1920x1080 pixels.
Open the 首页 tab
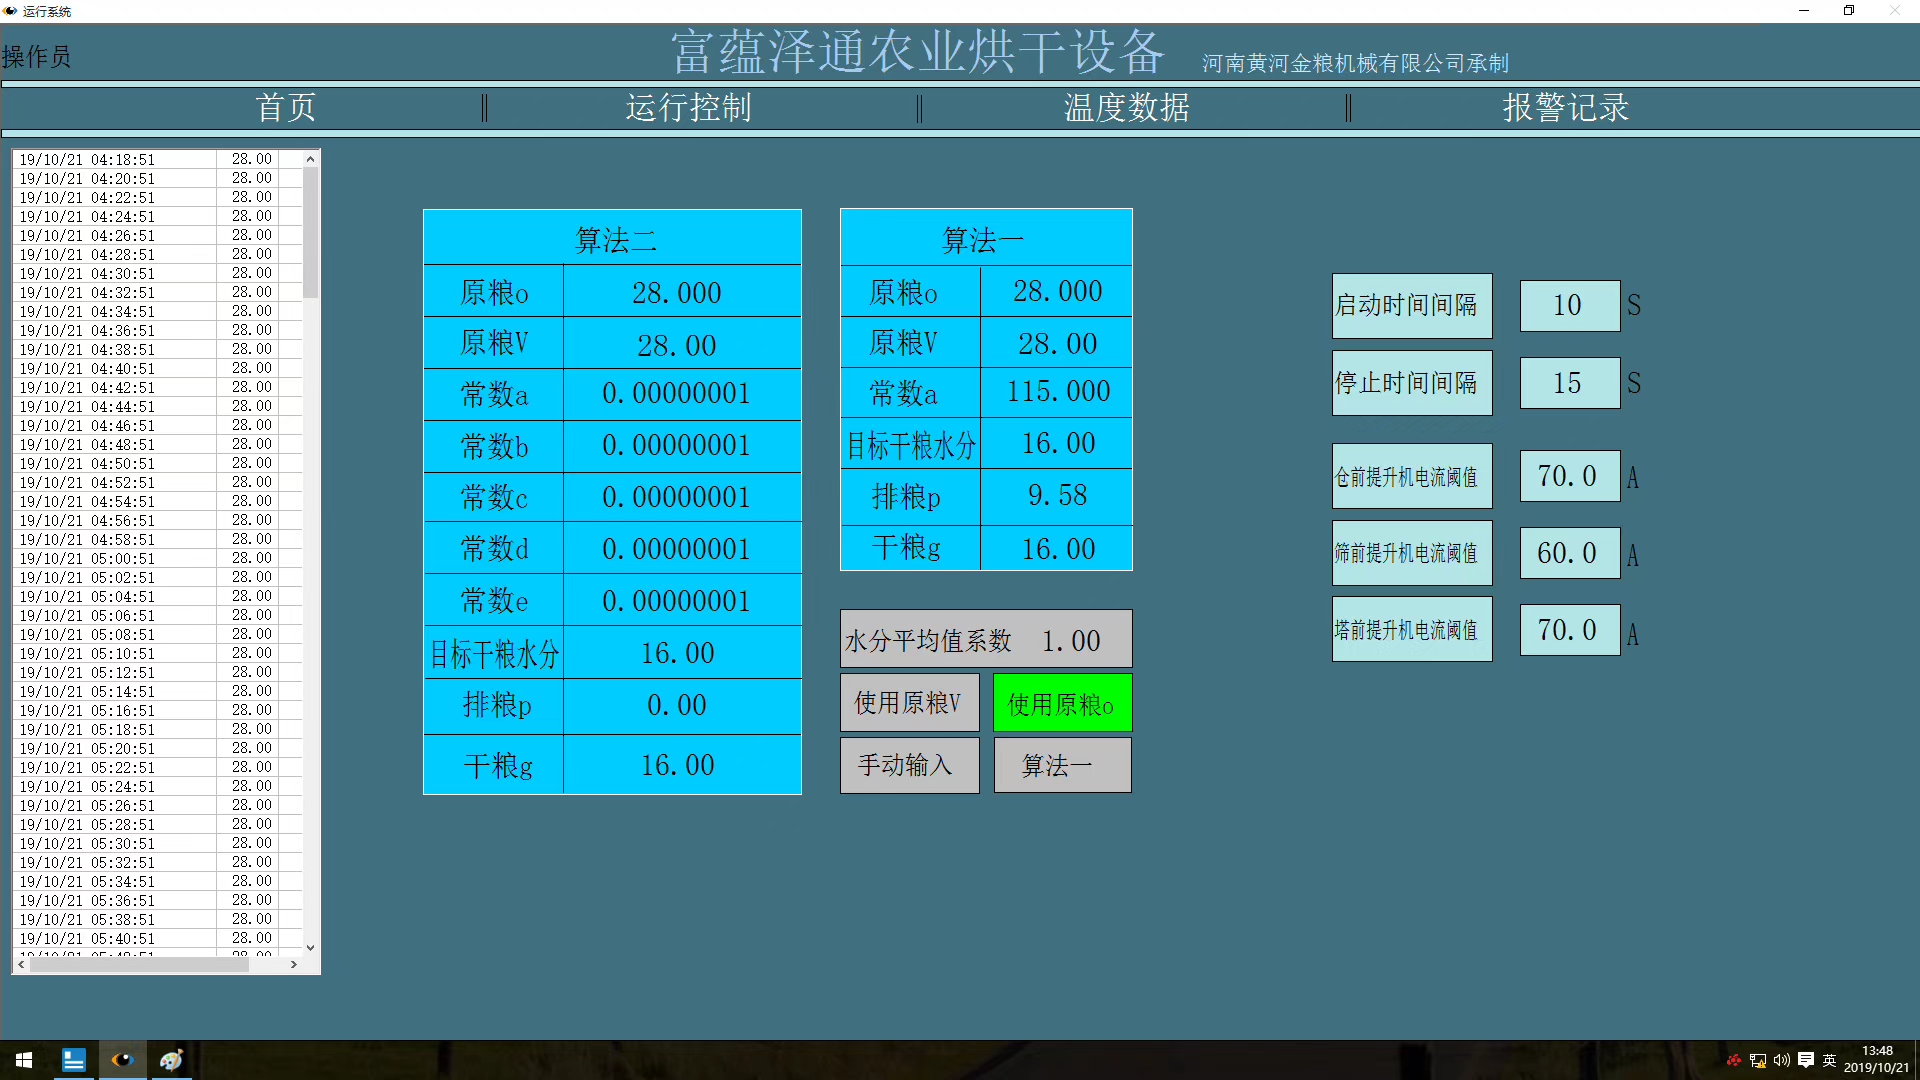[x=286, y=107]
